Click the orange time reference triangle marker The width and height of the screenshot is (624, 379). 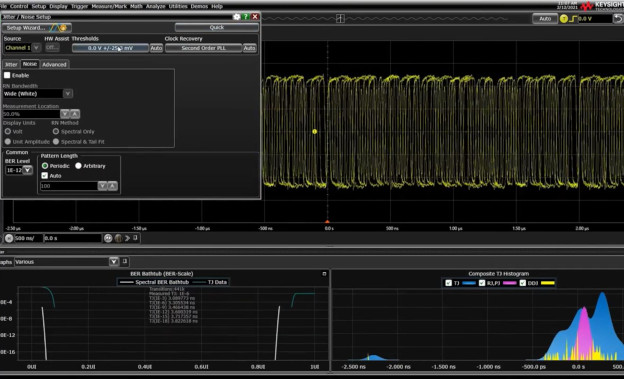tap(327, 221)
